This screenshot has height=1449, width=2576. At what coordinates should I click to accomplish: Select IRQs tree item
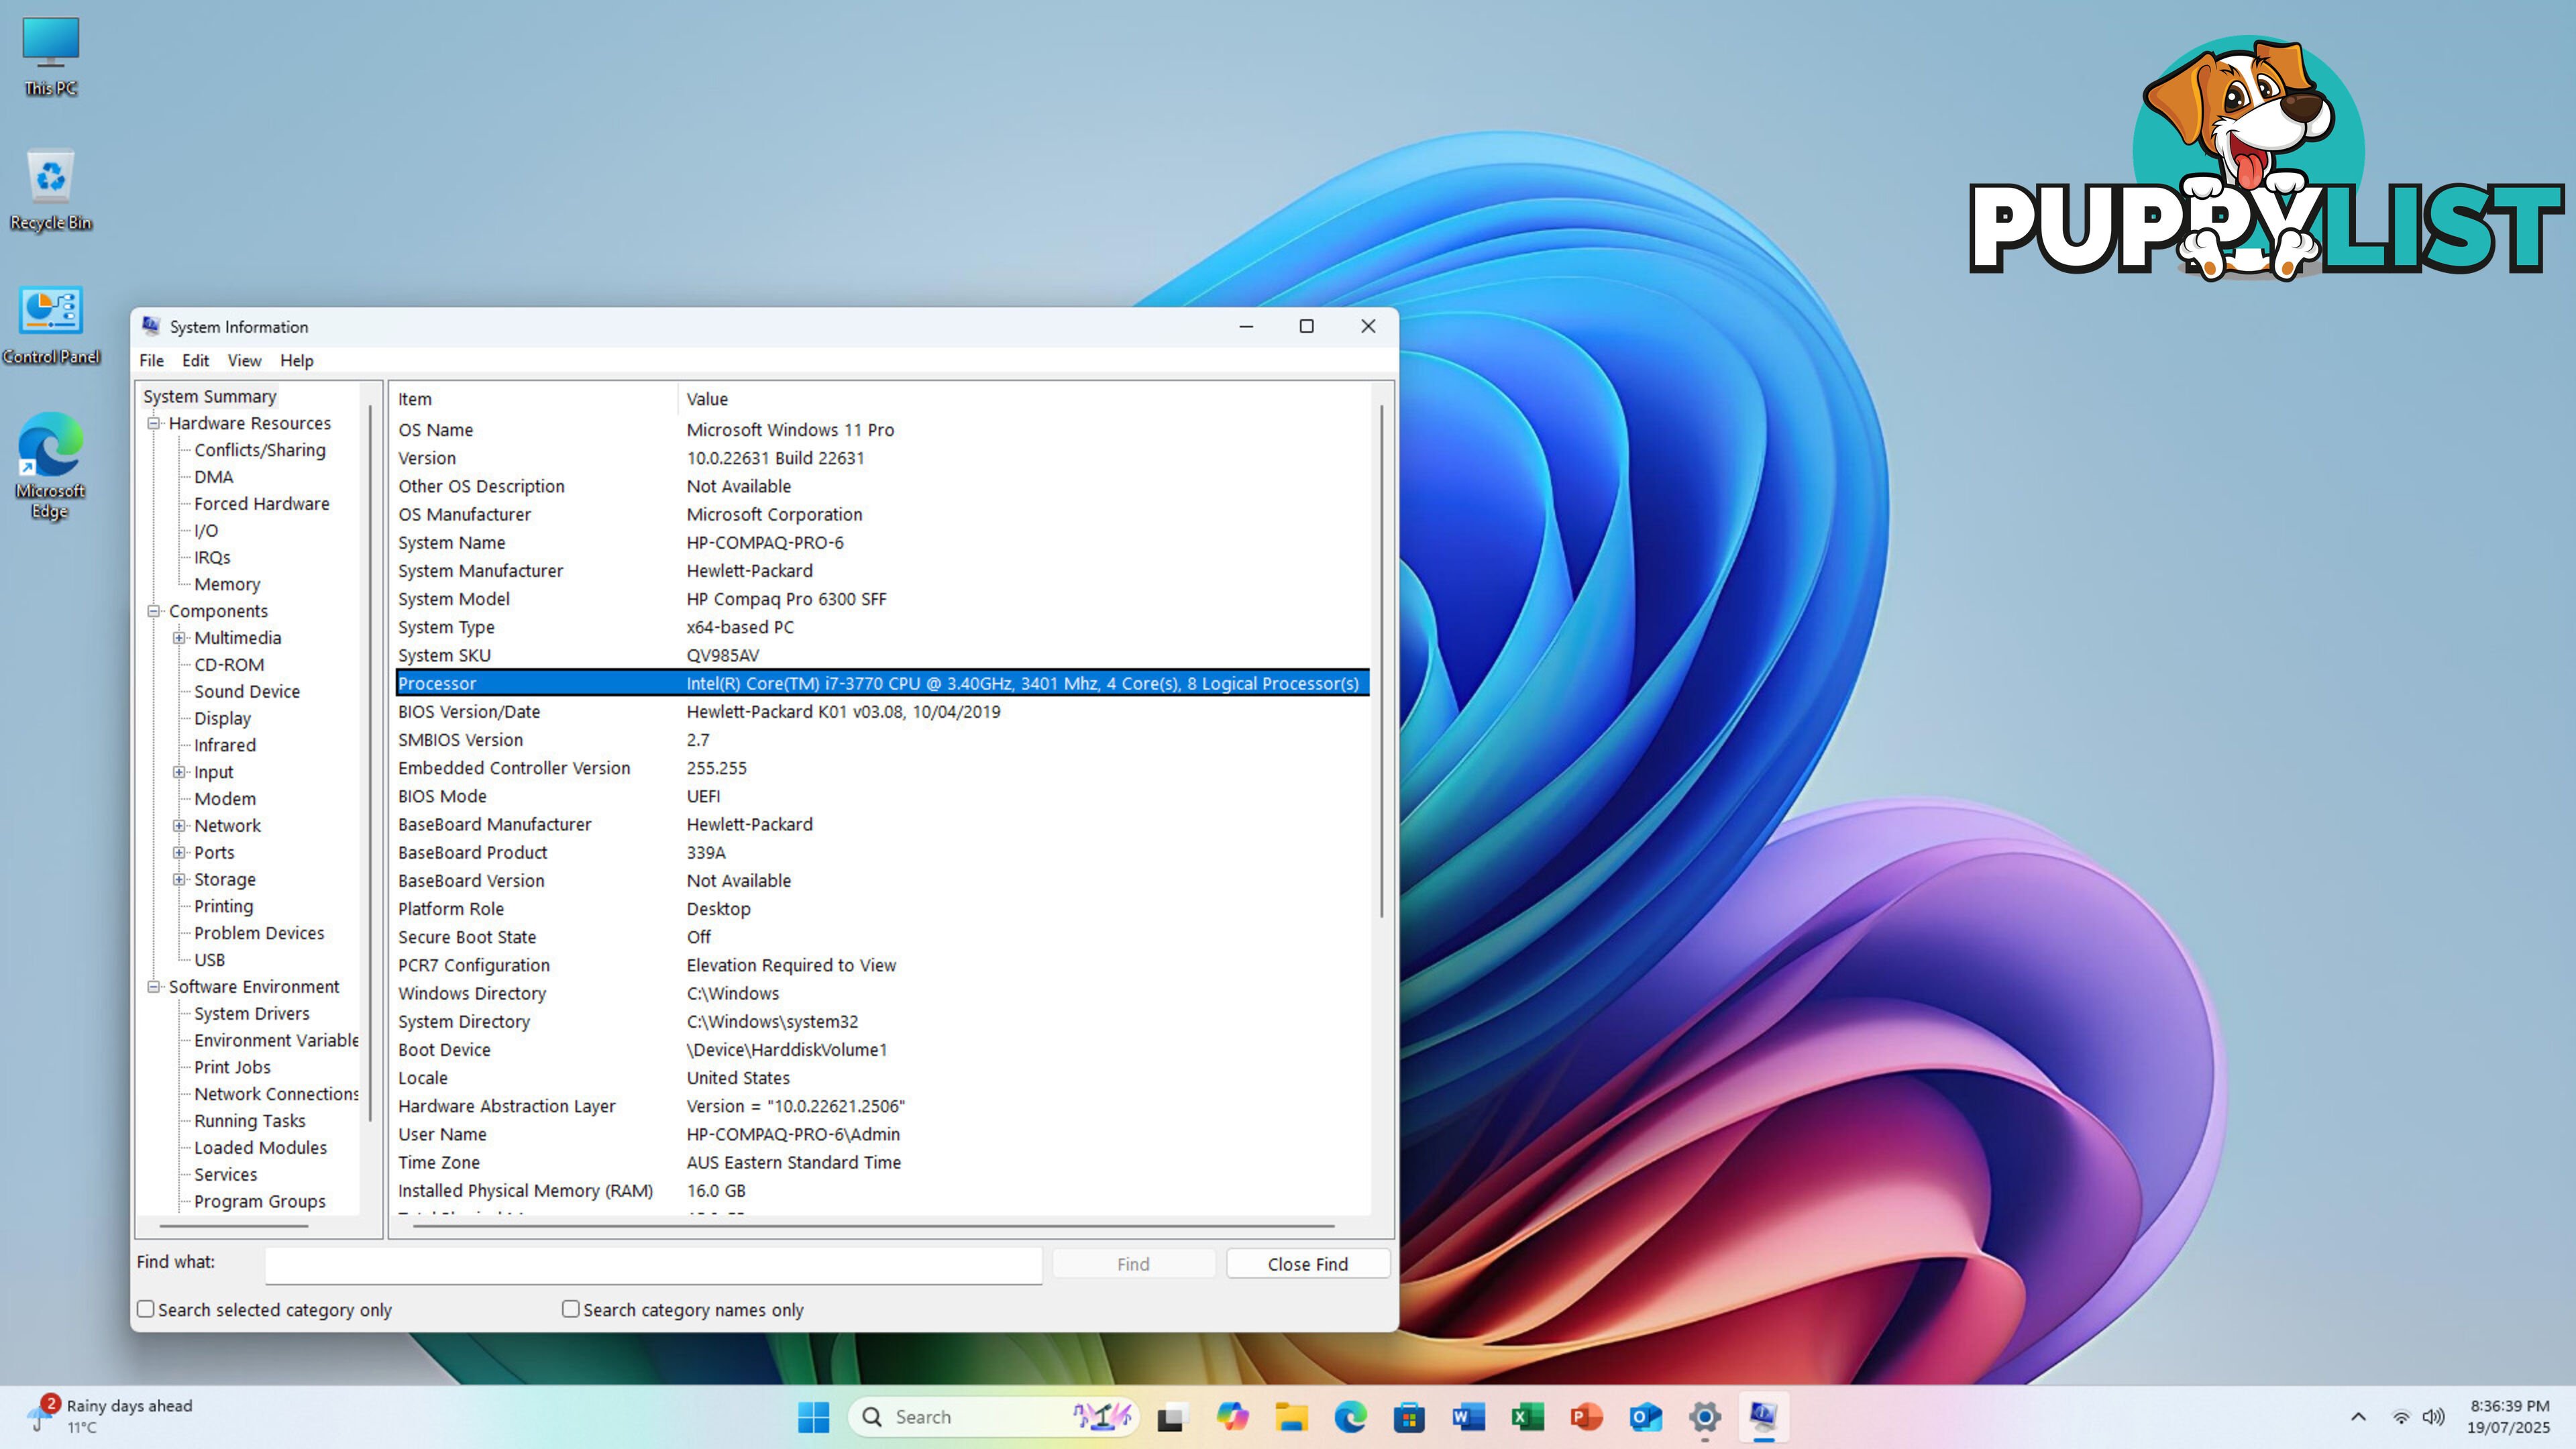point(212,557)
